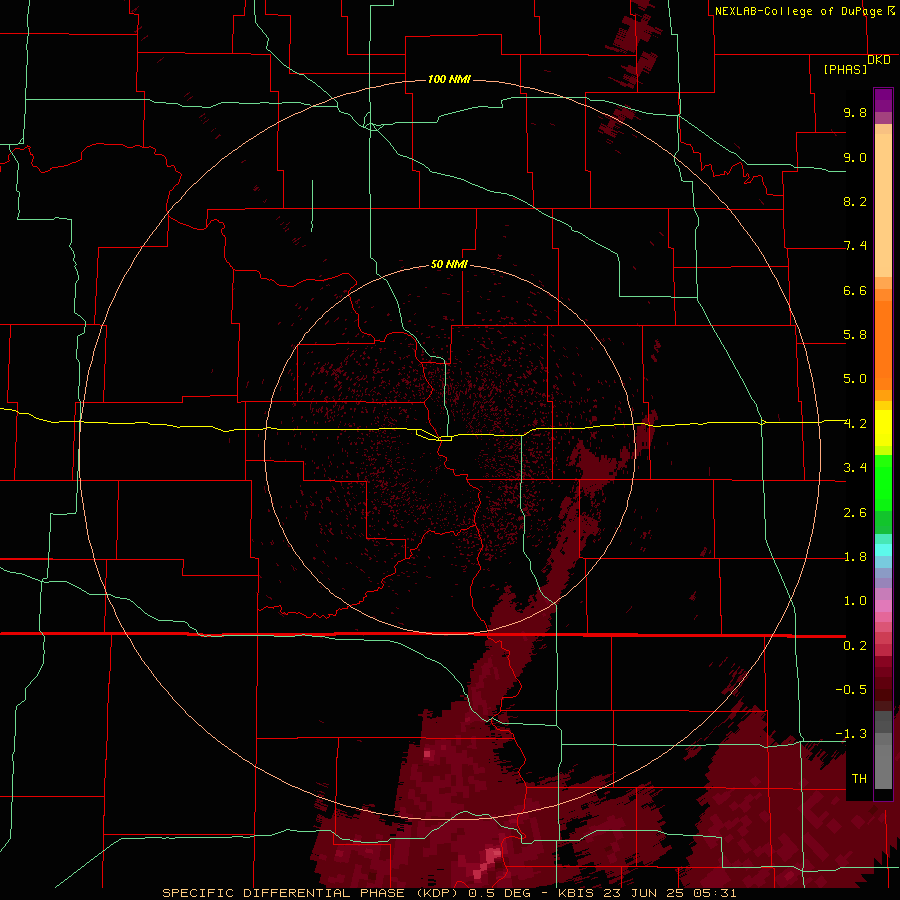Click the 1.8 scale value
The width and height of the screenshot is (900, 900).
click(855, 557)
